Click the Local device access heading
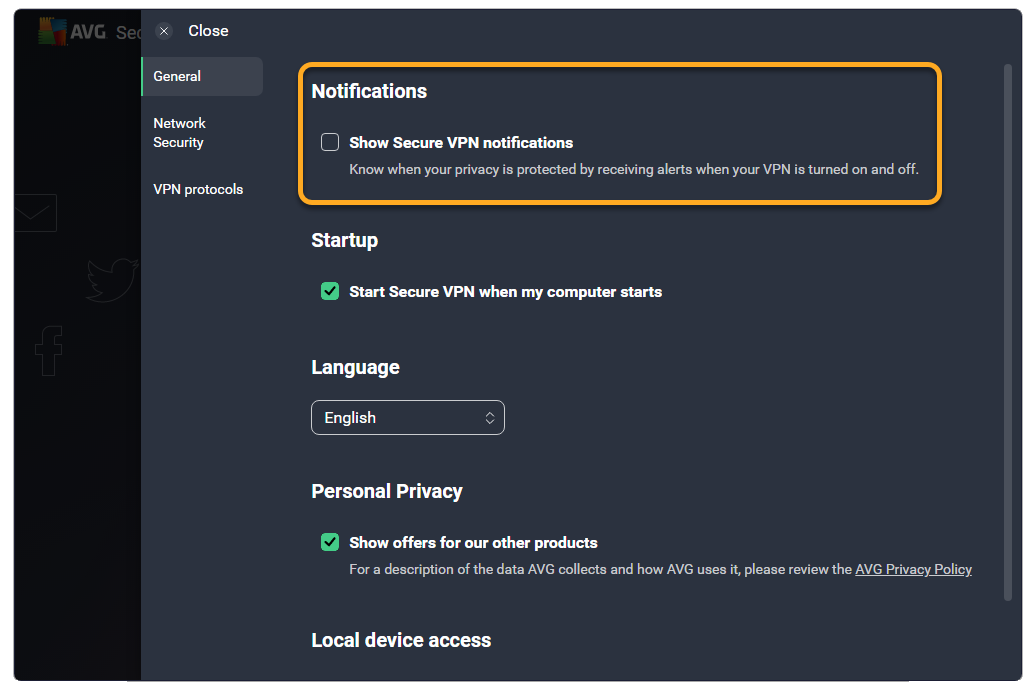The height and width of the screenshot is (690, 1029). coord(401,640)
